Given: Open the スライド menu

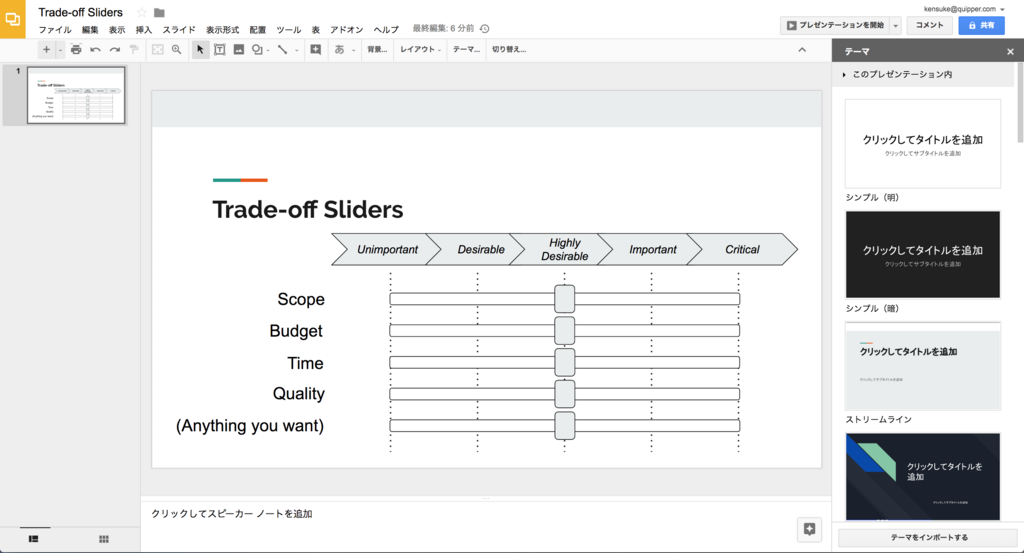Looking at the screenshot, I should coord(179,29).
